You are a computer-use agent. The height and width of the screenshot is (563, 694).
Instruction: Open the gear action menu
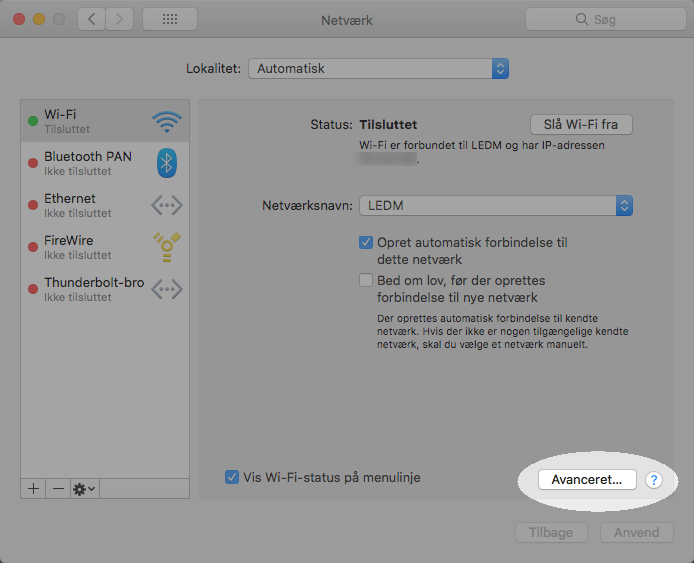[x=85, y=489]
